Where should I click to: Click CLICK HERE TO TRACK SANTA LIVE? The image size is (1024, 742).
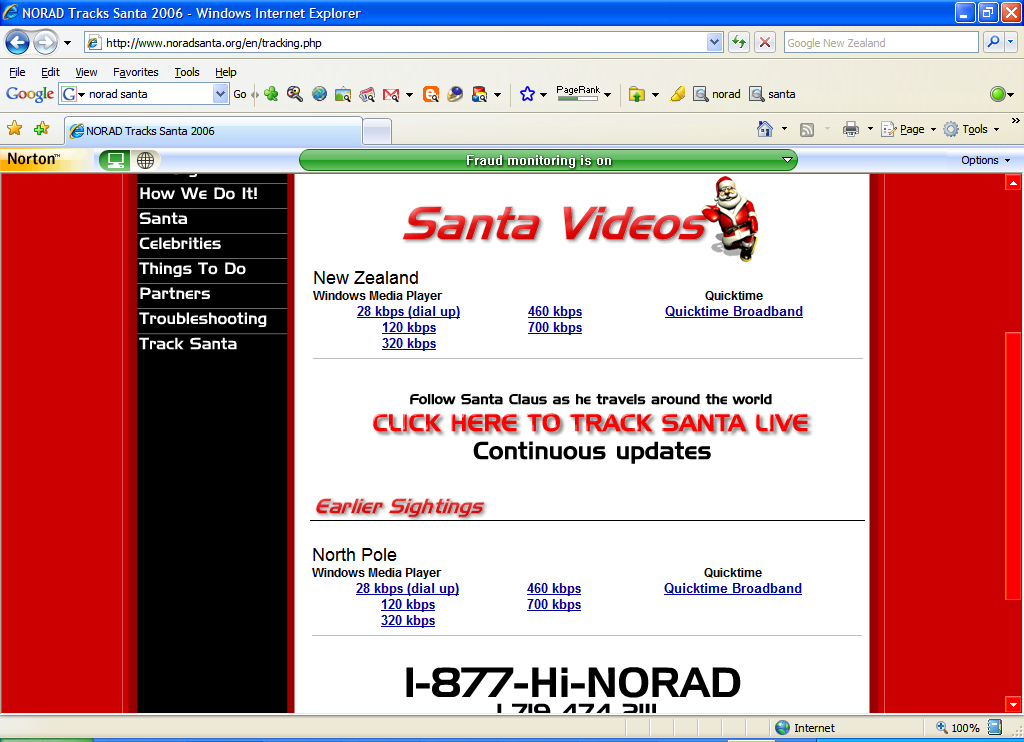pos(591,423)
